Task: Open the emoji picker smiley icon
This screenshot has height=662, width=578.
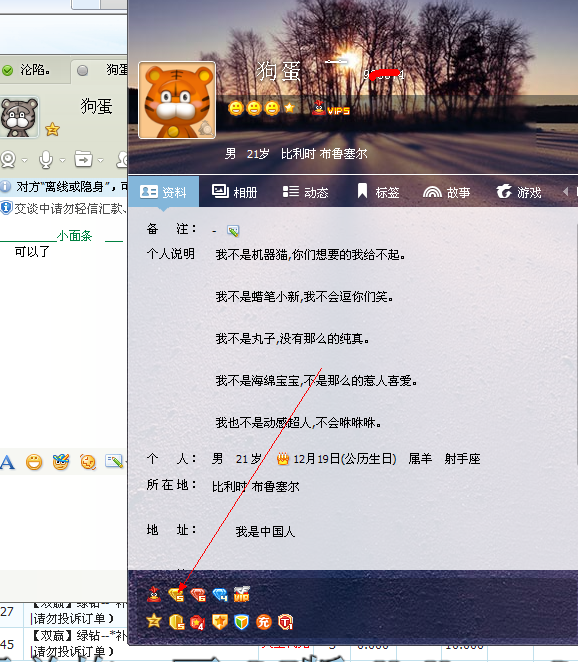Action: coord(34,462)
